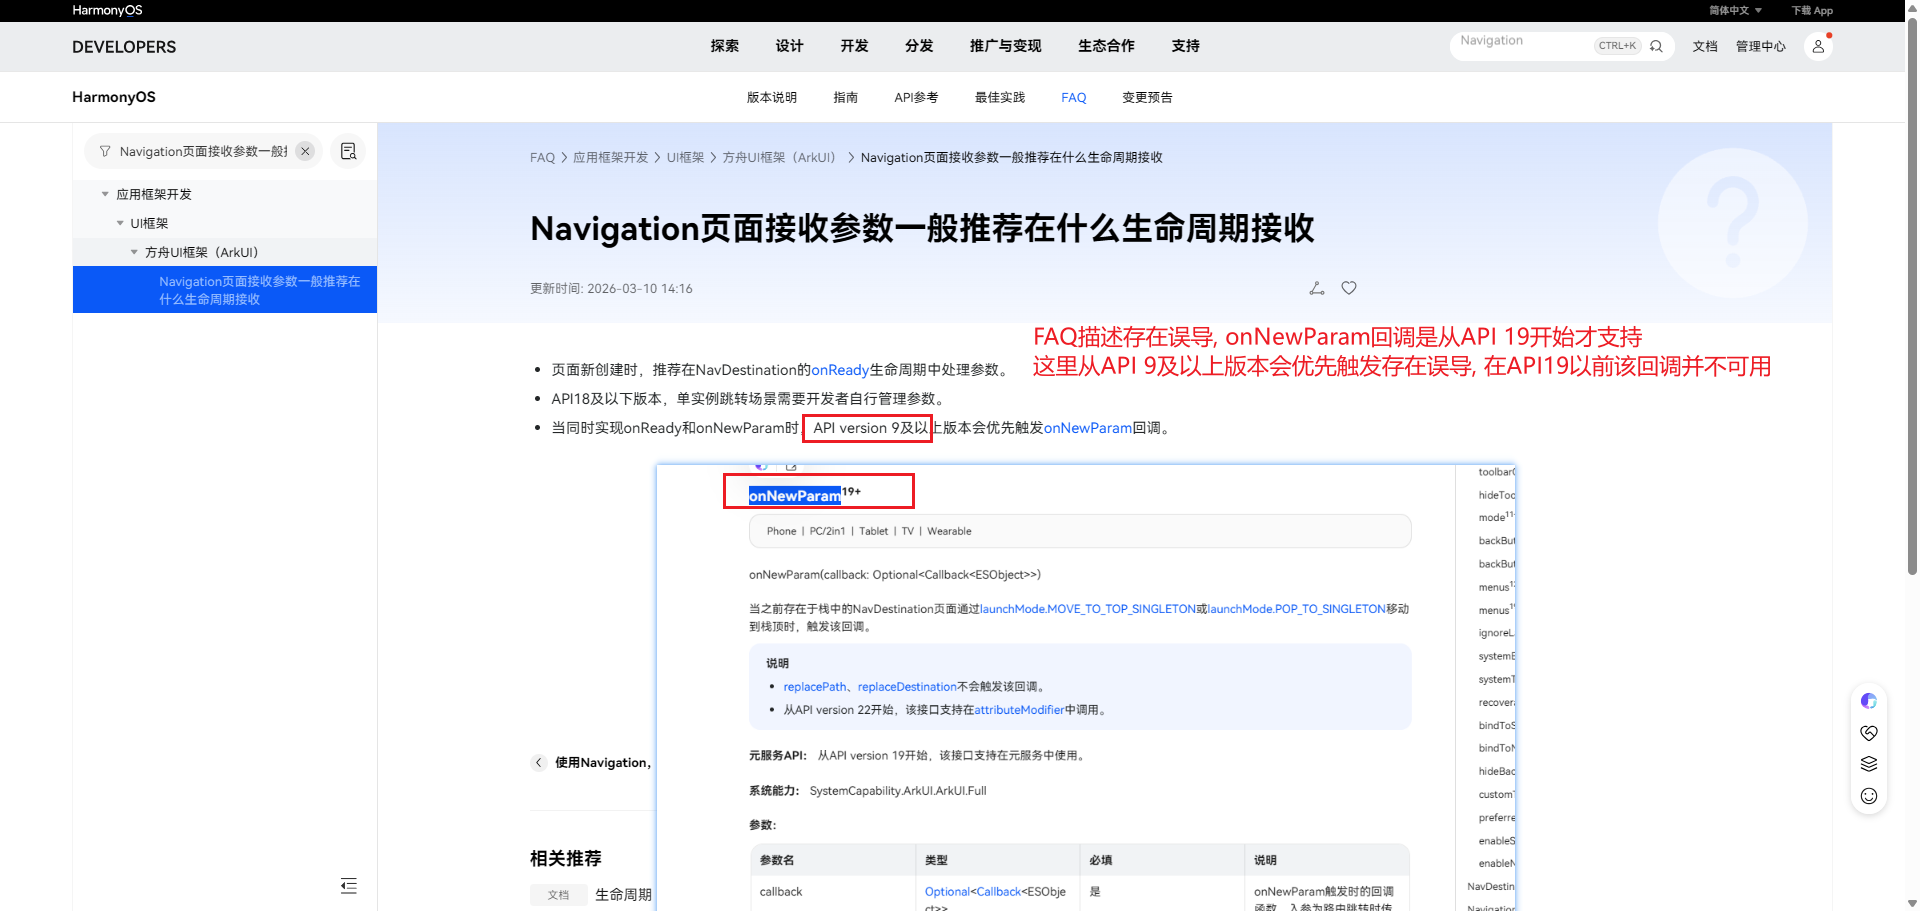The height and width of the screenshot is (911, 1920).
Task: Open the document search icon beside the filter
Action: tap(348, 151)
